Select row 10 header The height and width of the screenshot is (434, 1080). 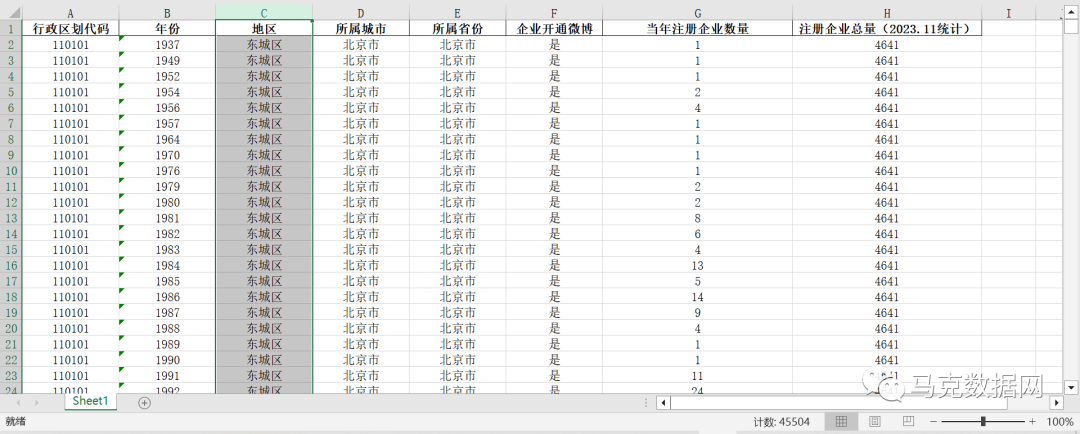click(11, 171)
